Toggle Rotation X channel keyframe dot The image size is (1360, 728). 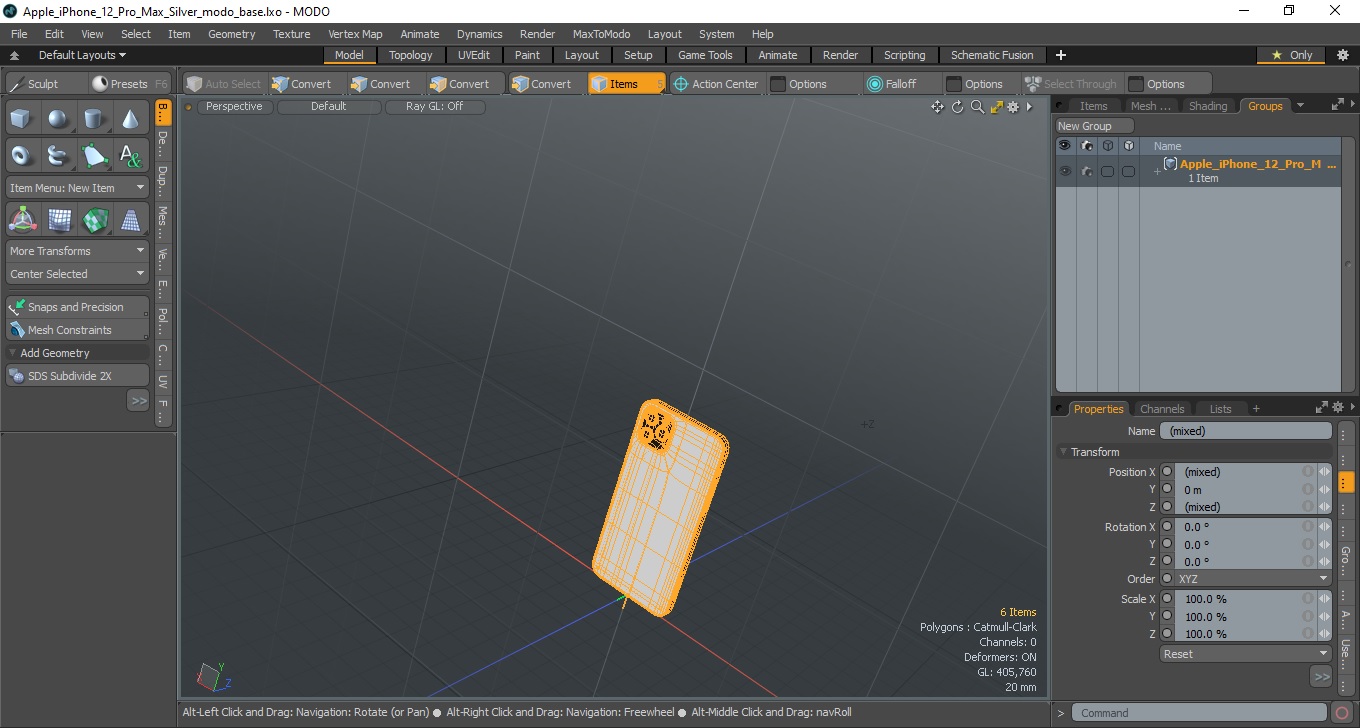point(1167,527)
